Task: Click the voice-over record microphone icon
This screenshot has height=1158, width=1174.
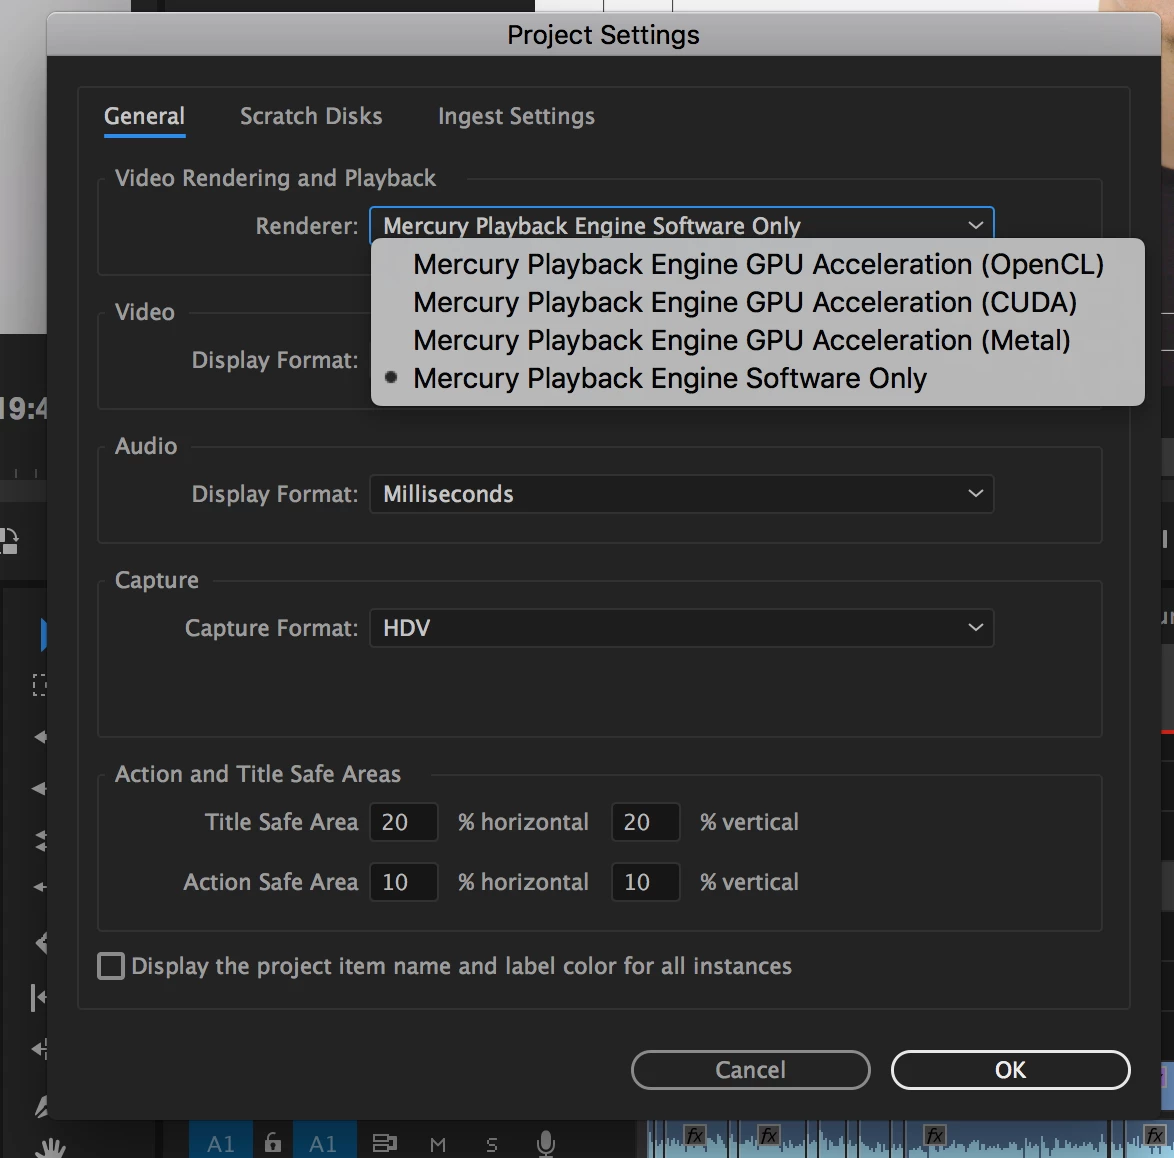Action: point(546,1143)
